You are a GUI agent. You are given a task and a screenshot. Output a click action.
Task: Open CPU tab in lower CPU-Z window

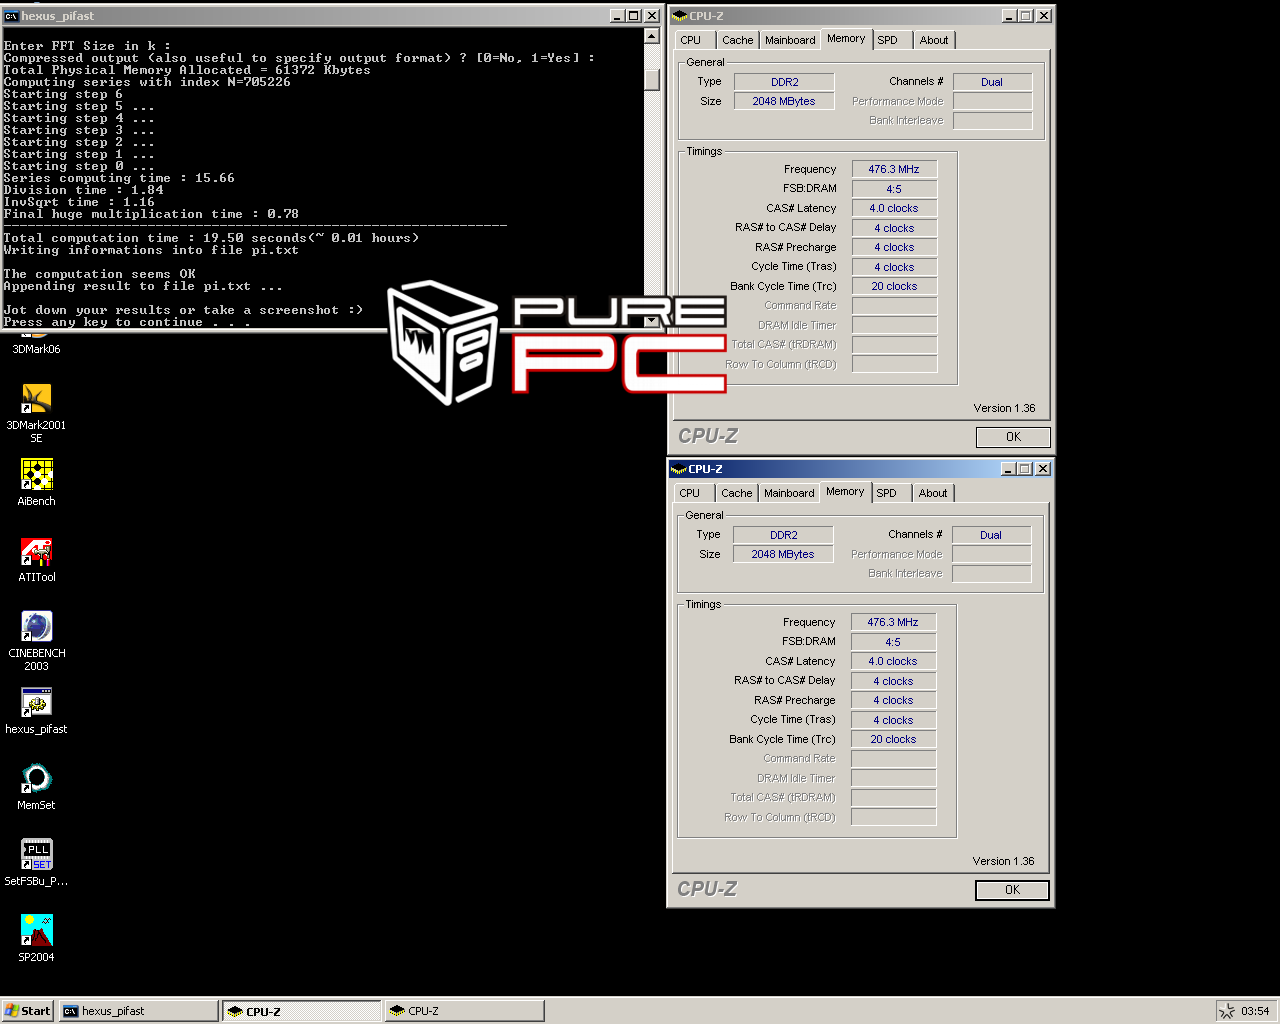pos(690,493)
